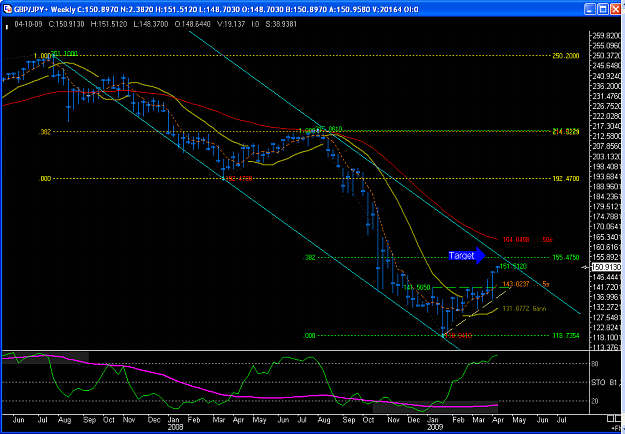Click the volume readout V:19.137
The image size is (625, 434).
point(231,24)
